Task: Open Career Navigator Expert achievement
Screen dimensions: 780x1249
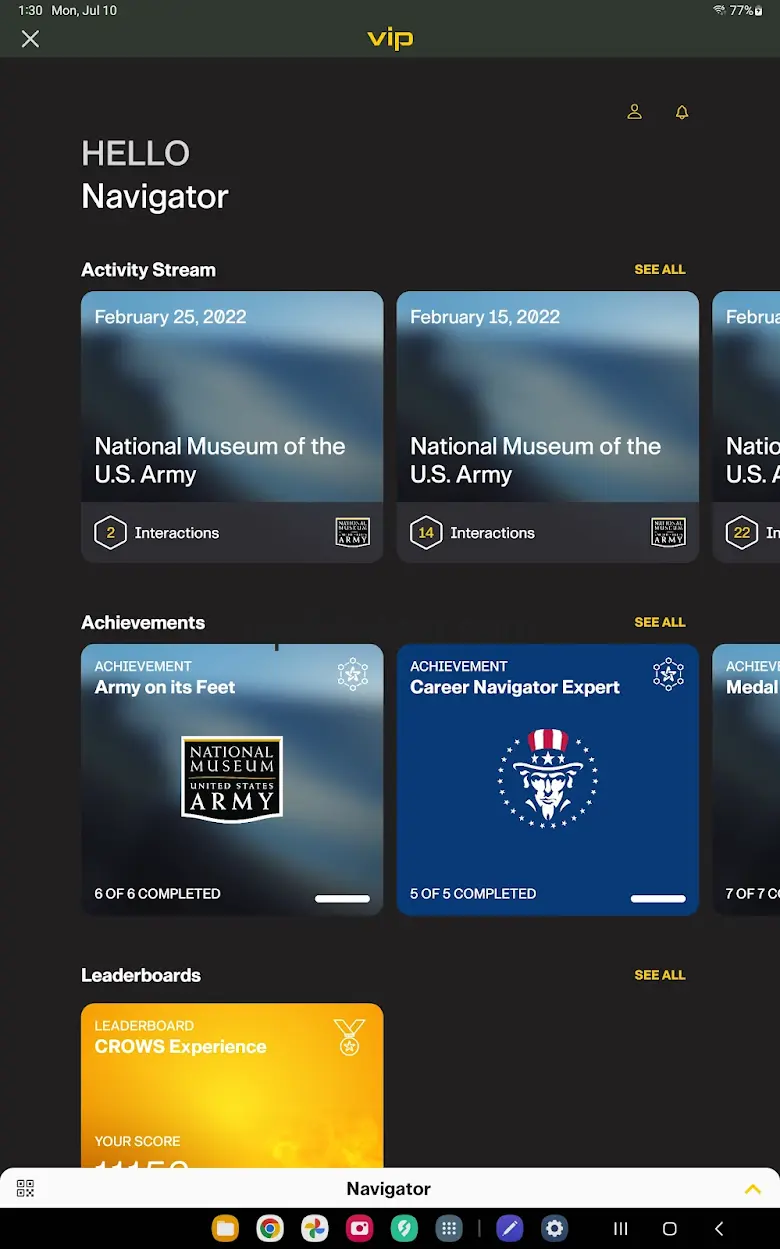Action: pos(548,780)
